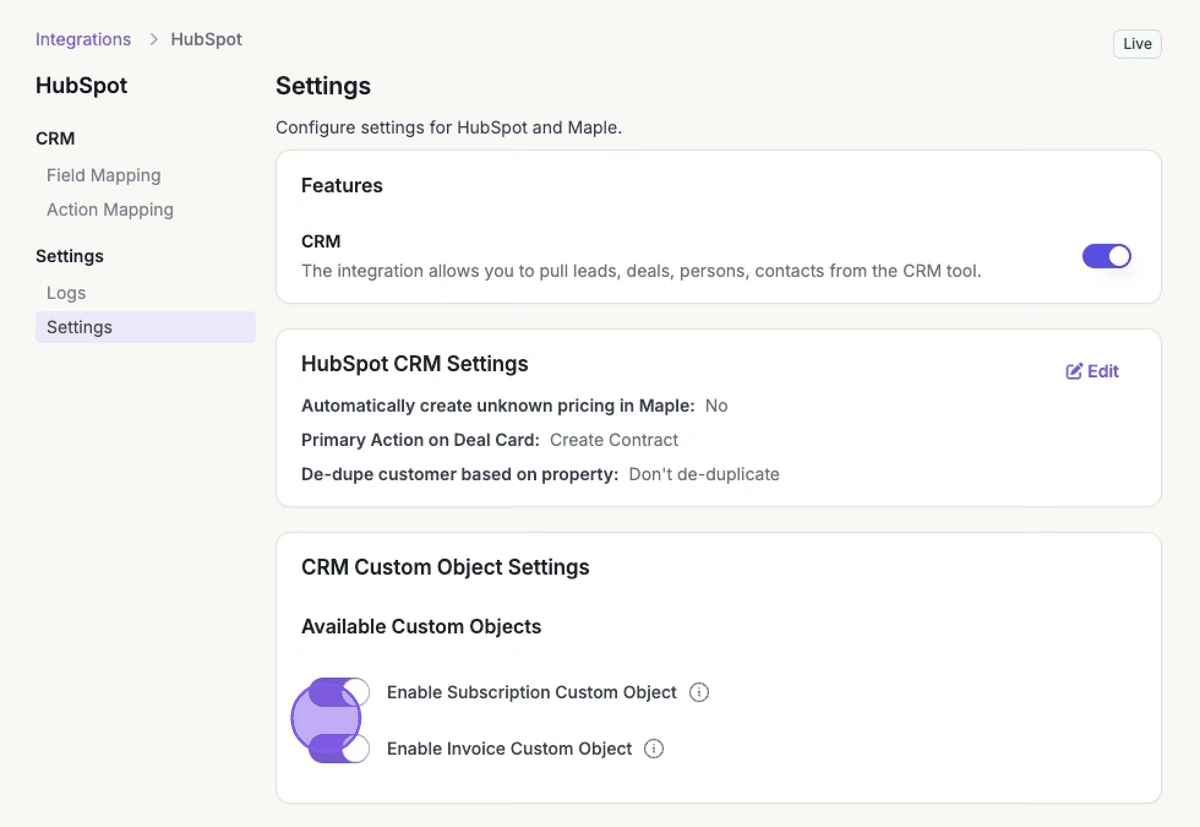Open Action Mapping in the sidebar
Image resolution: width=1200 pixels, height=827 pixels.
(110, 210)
